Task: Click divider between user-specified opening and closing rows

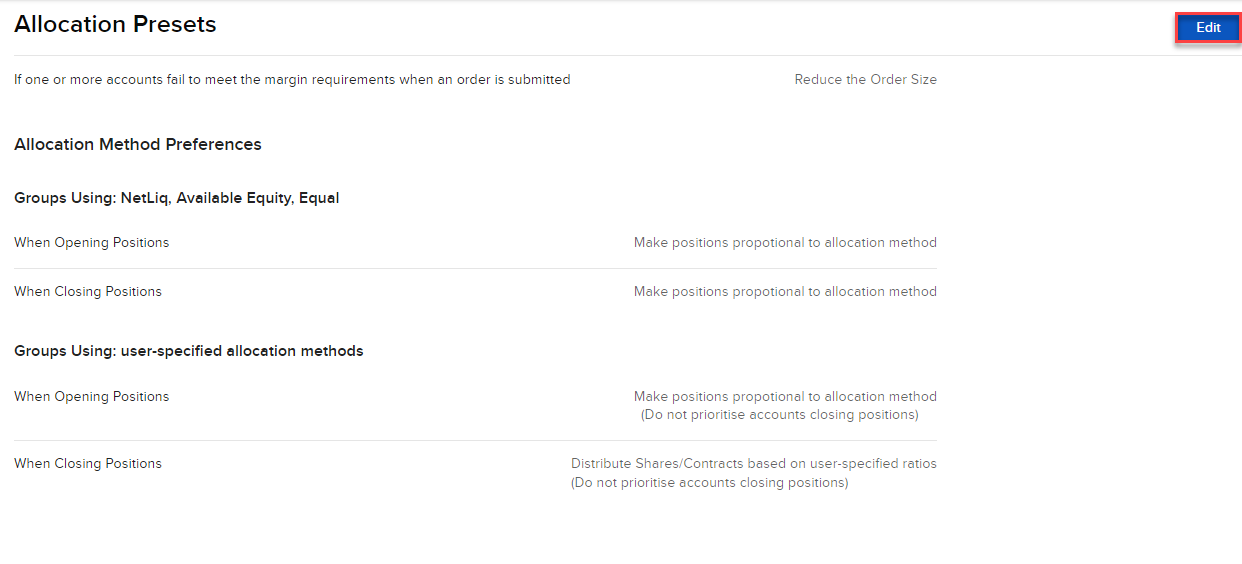Action: pos(475,440)
